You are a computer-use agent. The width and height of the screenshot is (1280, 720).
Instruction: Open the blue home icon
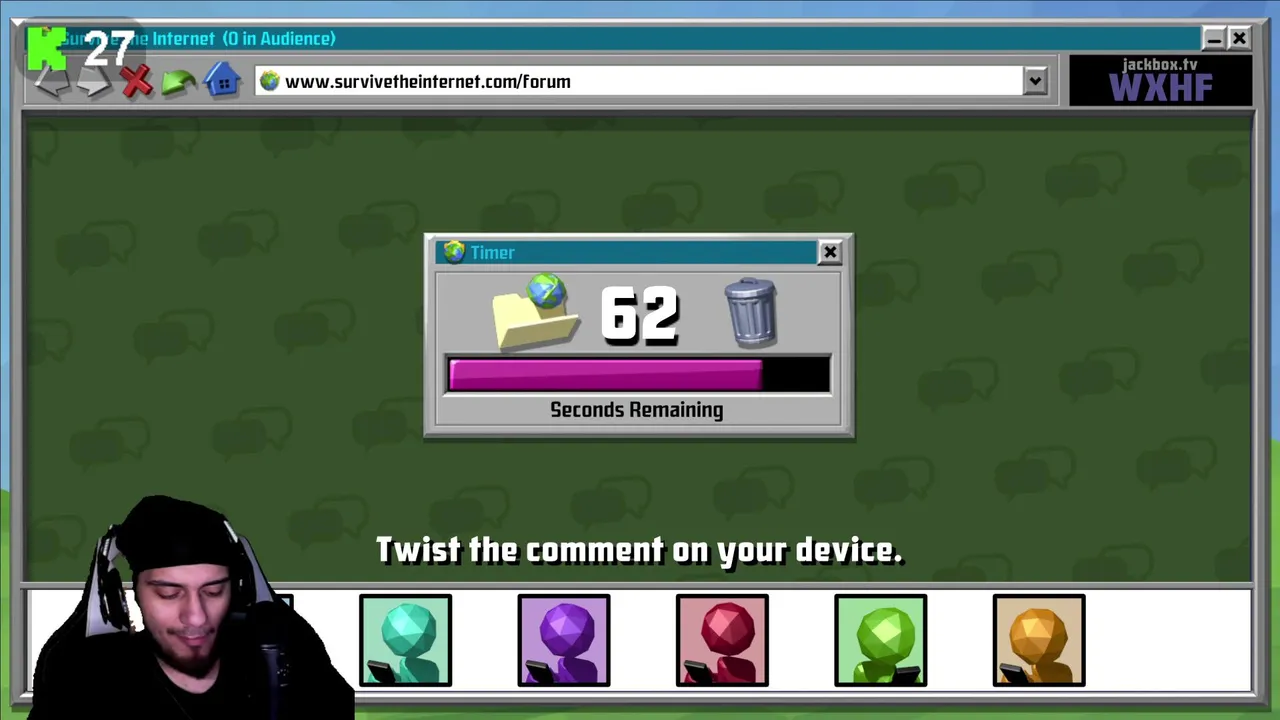(222, 80)
